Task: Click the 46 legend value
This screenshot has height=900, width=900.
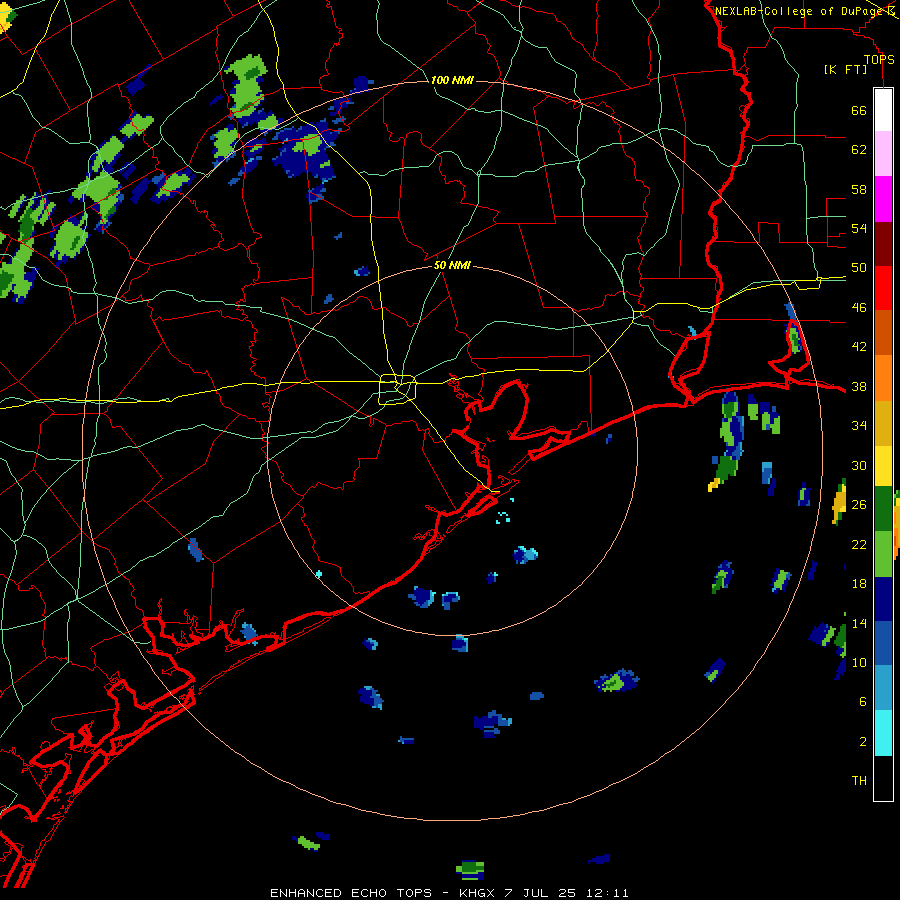Action: (x=859, y=308)
